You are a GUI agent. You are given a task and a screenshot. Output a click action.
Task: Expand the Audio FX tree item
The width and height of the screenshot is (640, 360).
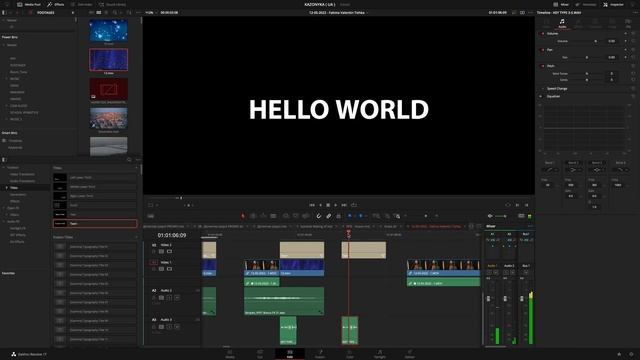point(4,221)
